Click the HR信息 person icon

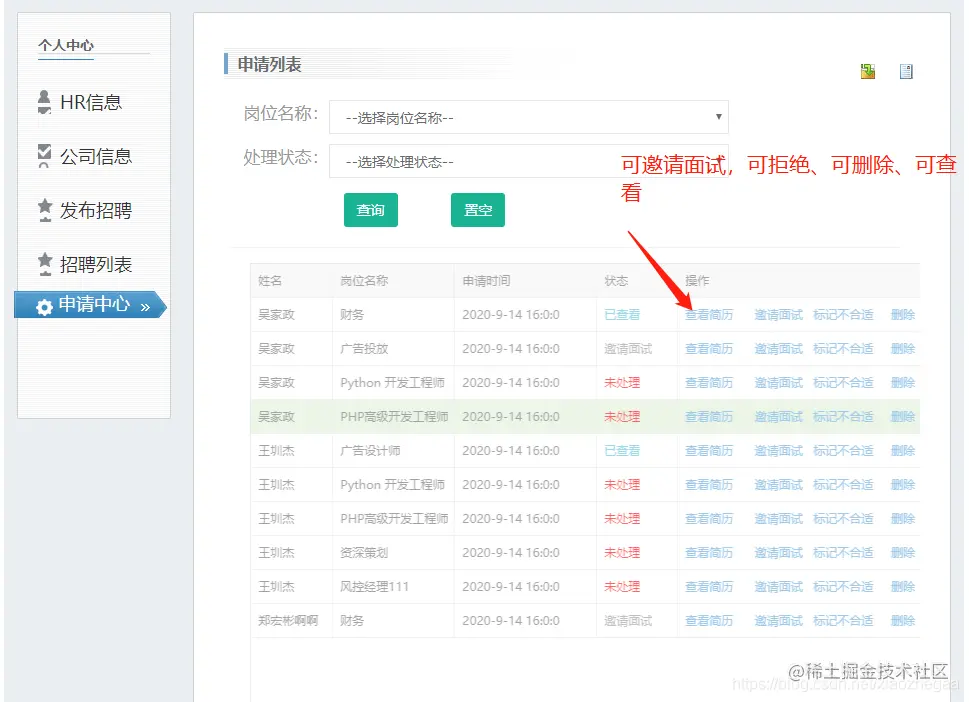click(x=44, y=102)
